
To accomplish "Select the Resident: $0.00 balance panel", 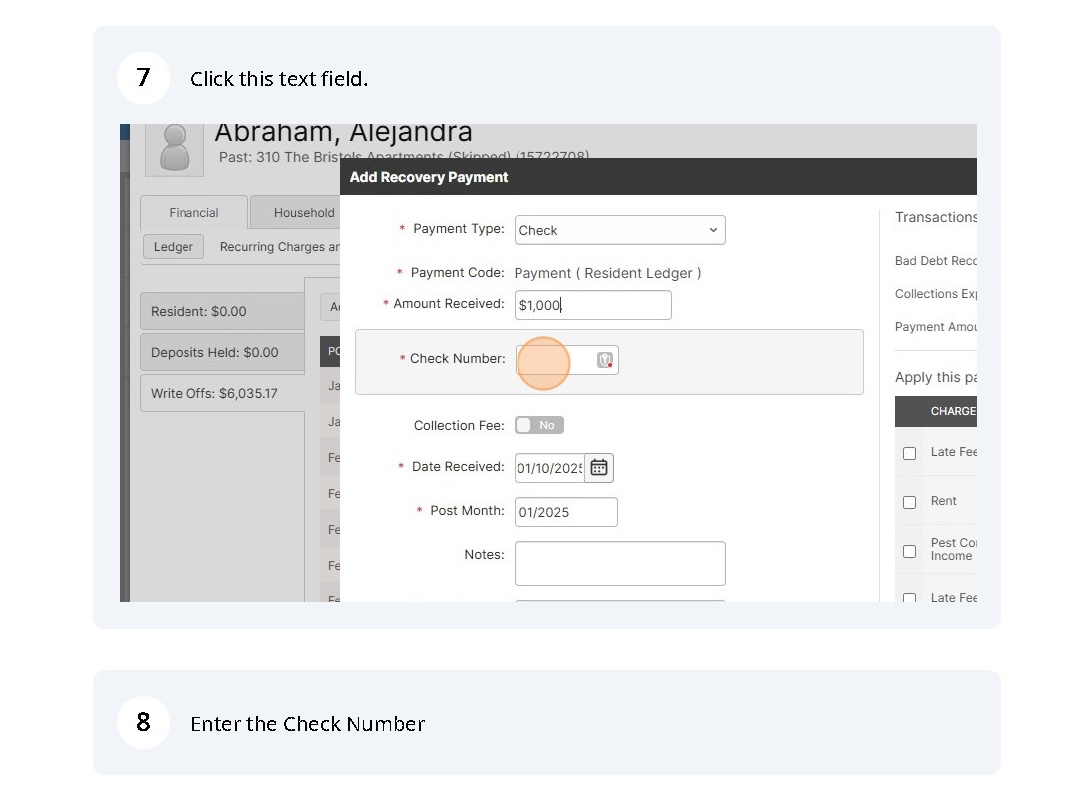I will point(222,311).
